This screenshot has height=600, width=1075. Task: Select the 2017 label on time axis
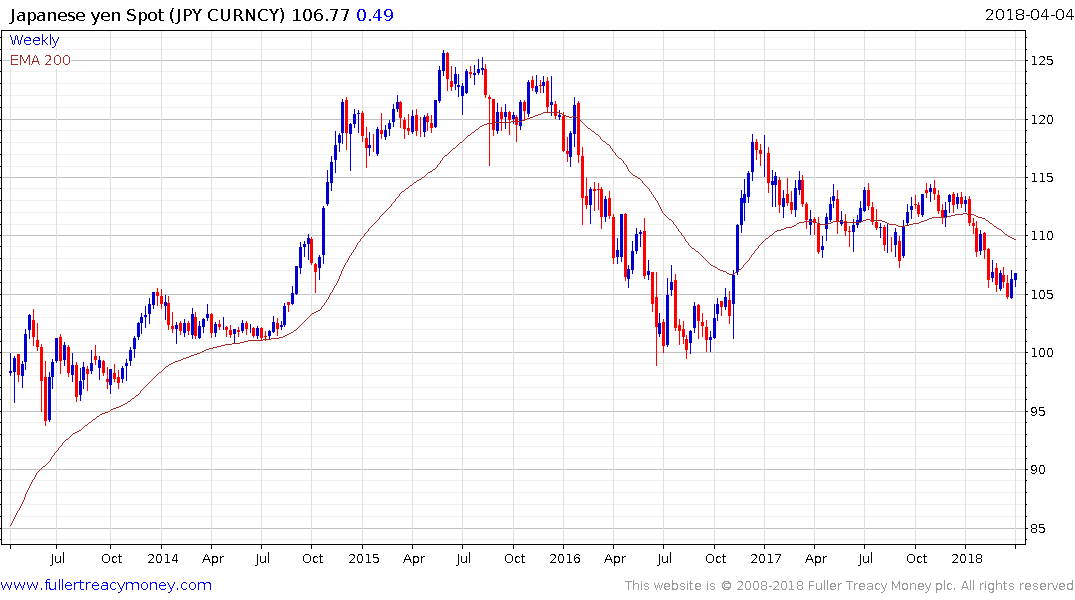click(x=766, y=558)
